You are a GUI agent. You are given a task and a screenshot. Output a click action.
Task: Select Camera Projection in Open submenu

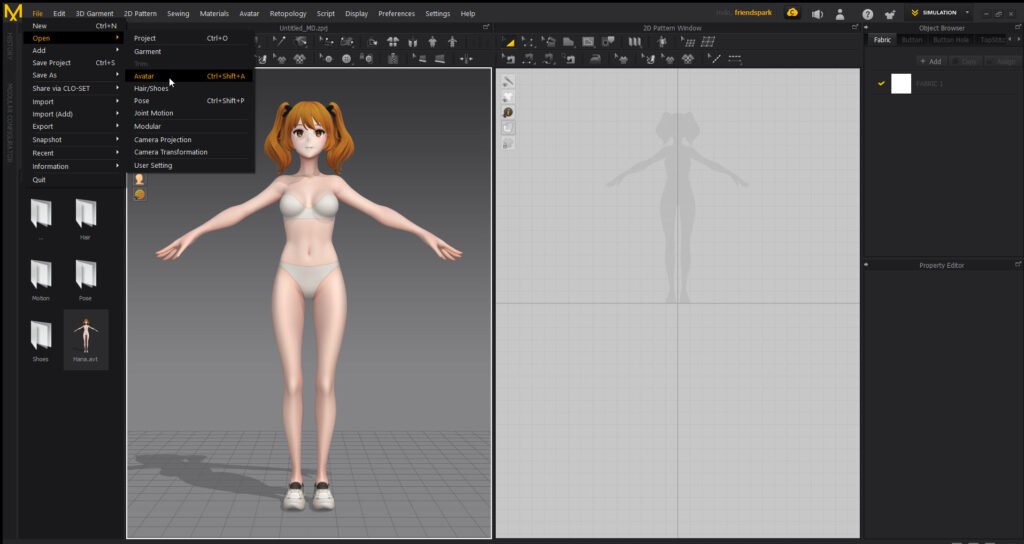pyautogui.click(x=162, y=140)
